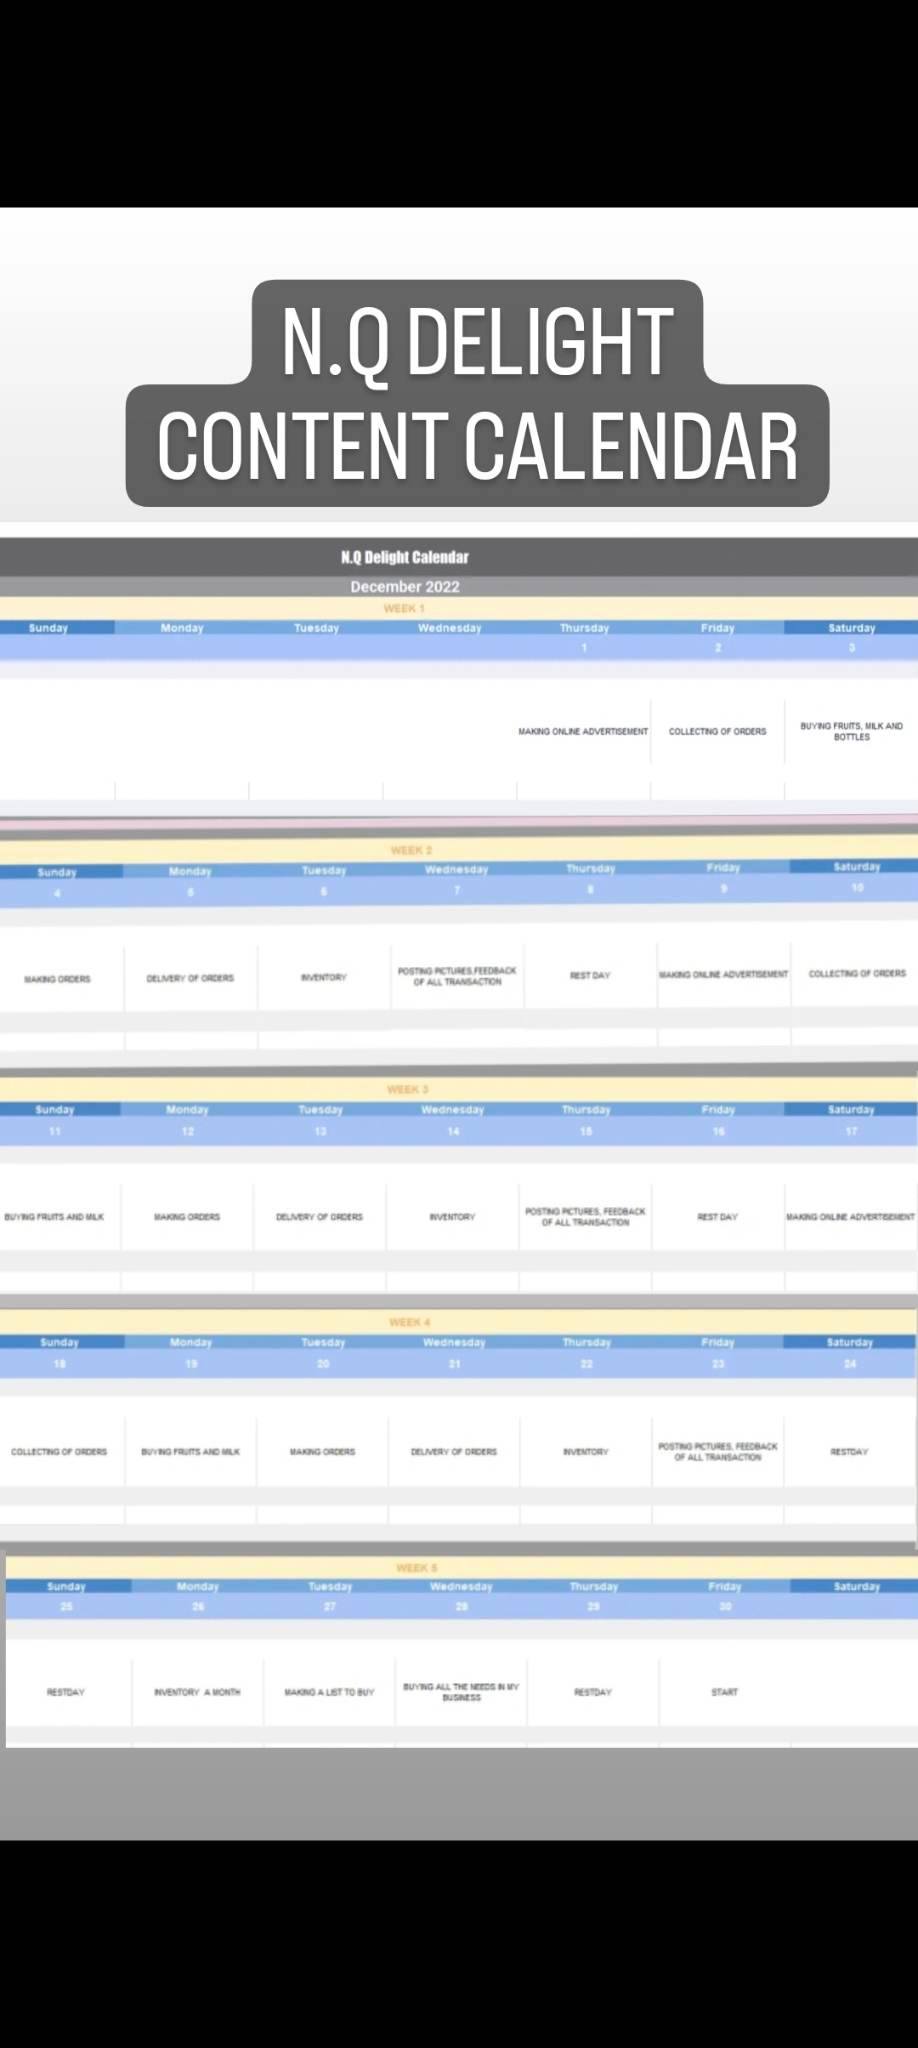918x2048 pixels.
Task: Click 'RESTDAY' under Sunday in Week 5
Action: coord(66,1692)
